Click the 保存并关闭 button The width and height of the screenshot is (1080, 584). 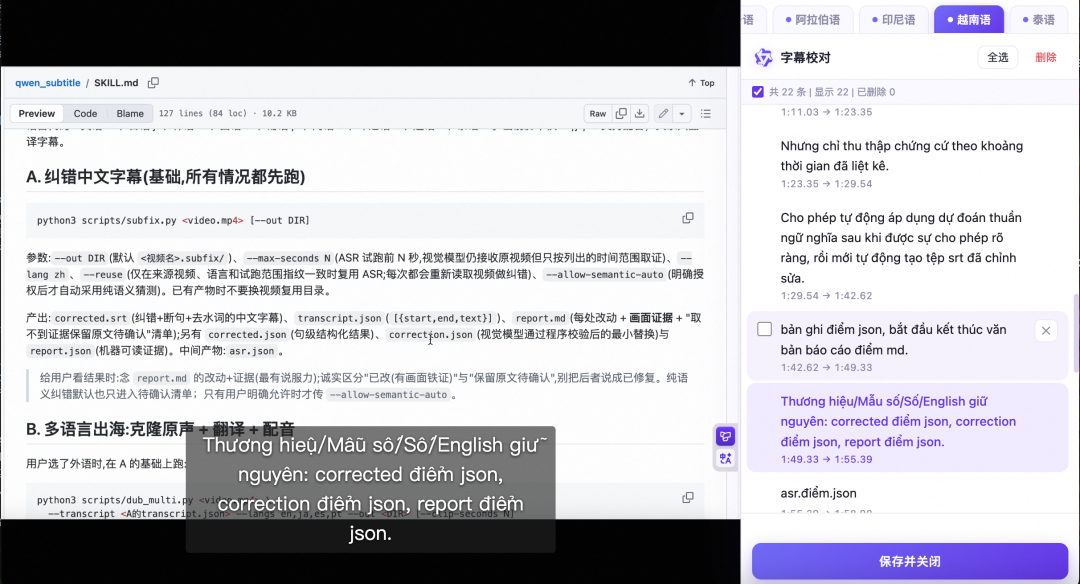(x=910, y=561)
